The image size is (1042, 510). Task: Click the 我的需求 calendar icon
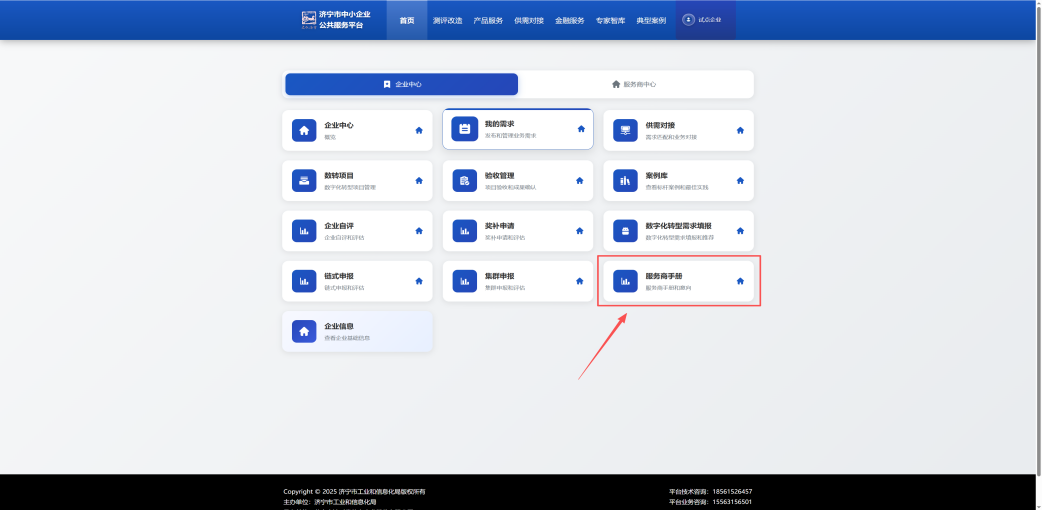[x=464, y=129]
